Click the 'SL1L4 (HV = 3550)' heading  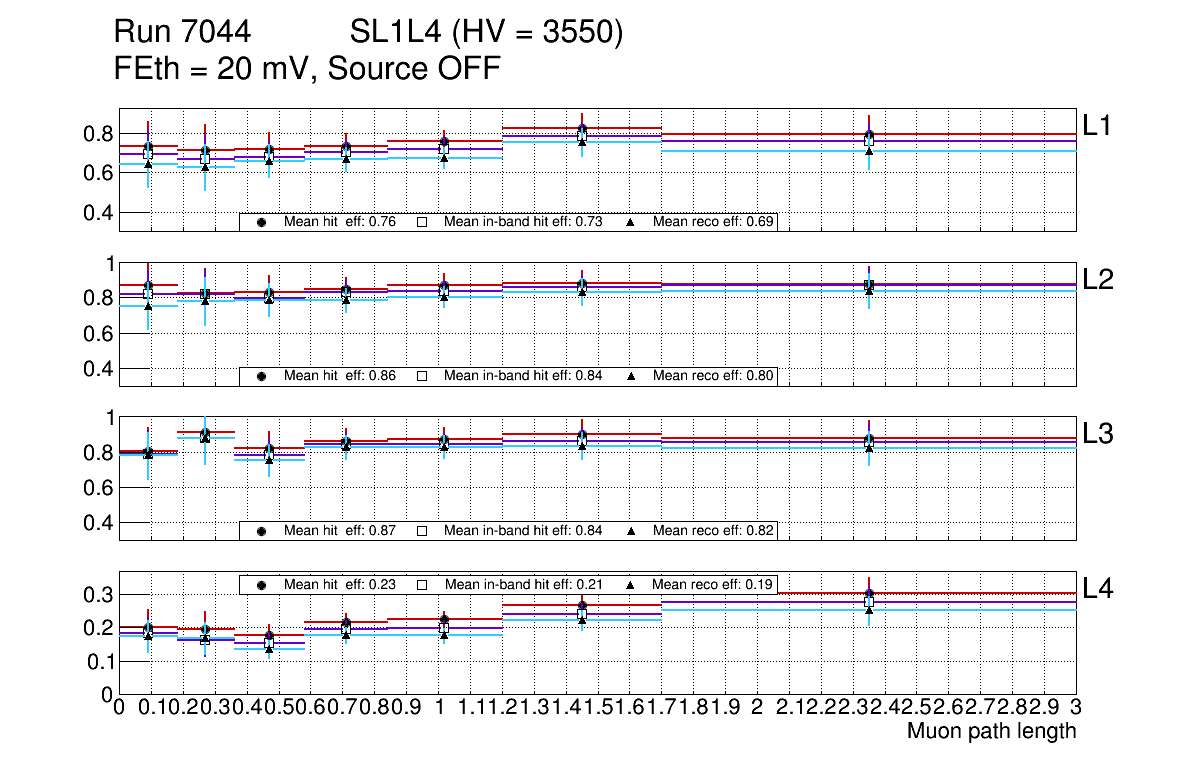(486, 33)
